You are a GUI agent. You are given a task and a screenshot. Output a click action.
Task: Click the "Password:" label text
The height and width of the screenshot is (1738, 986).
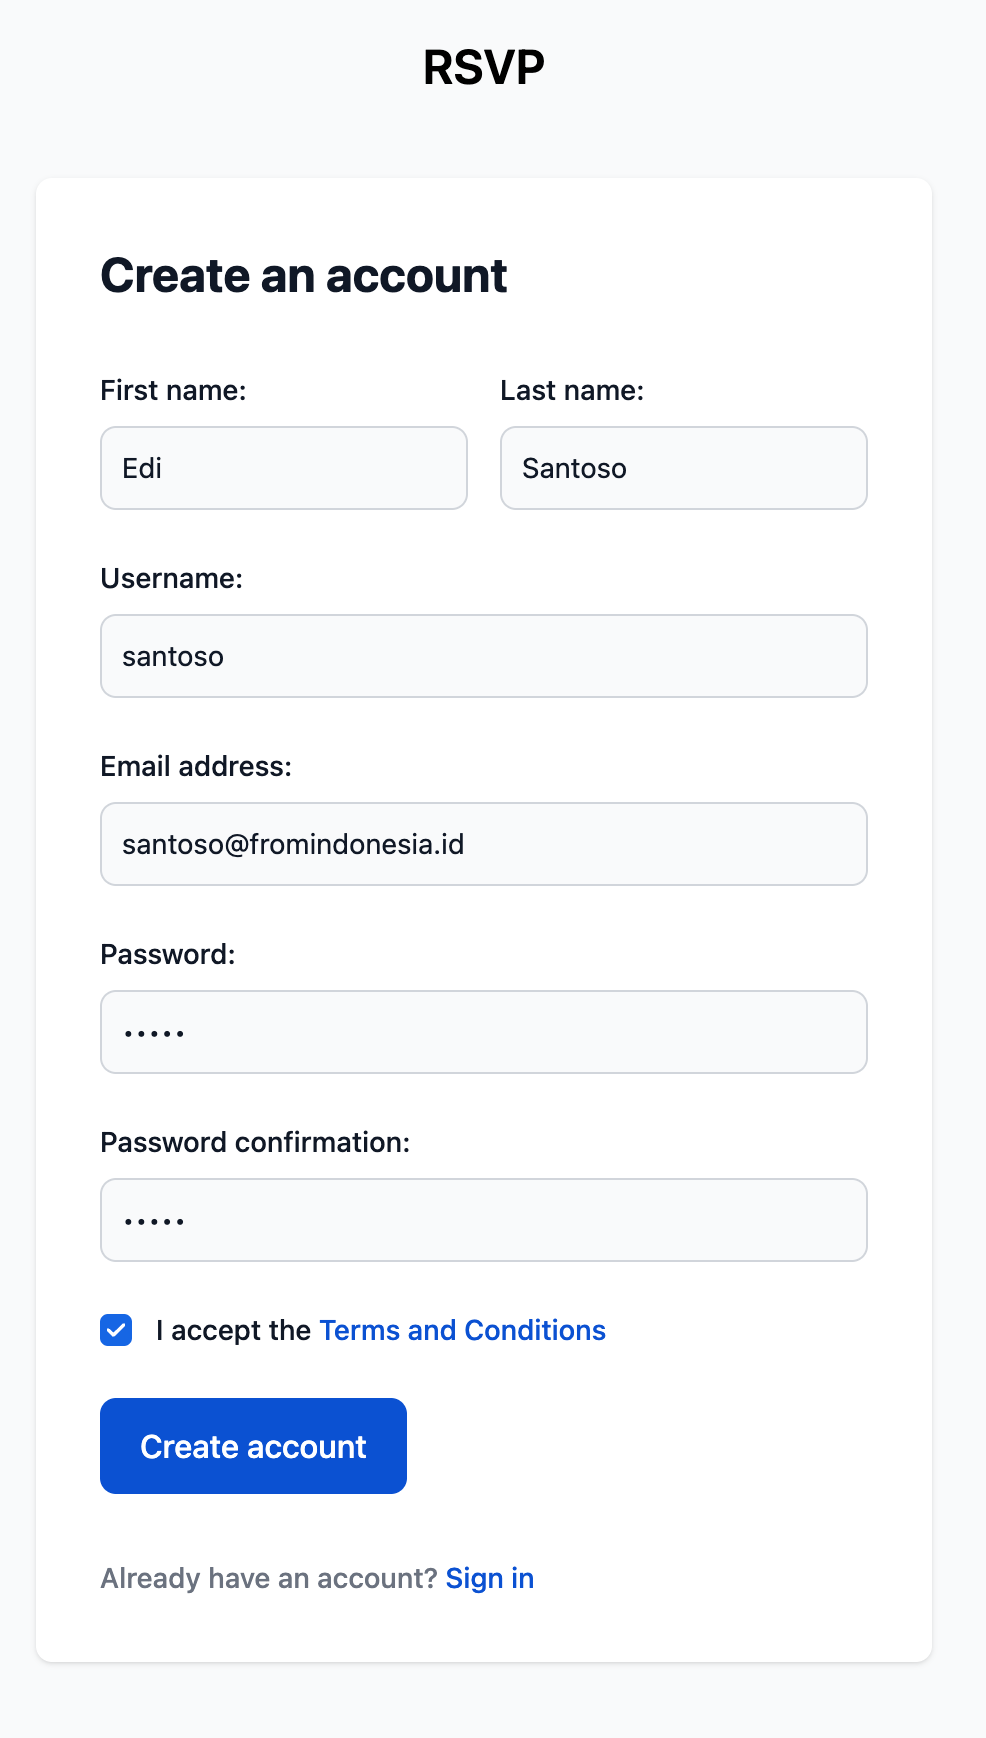coord(168,954)
